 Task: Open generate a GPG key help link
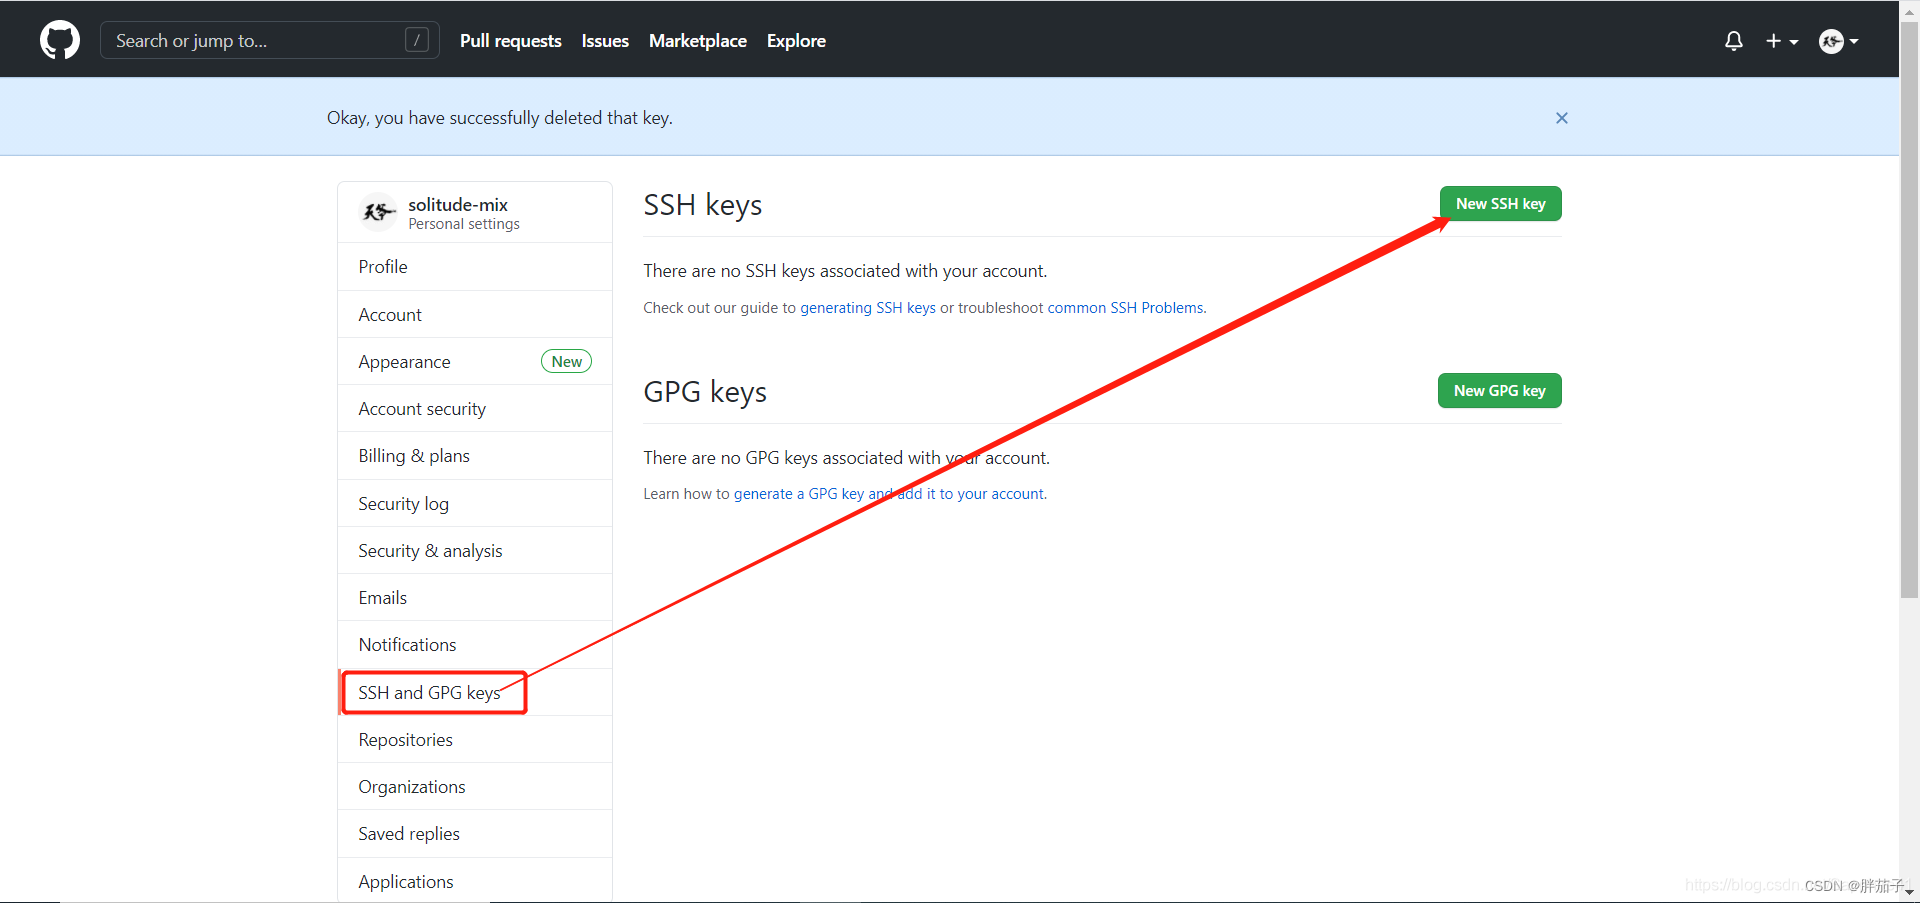pos(889,494)
